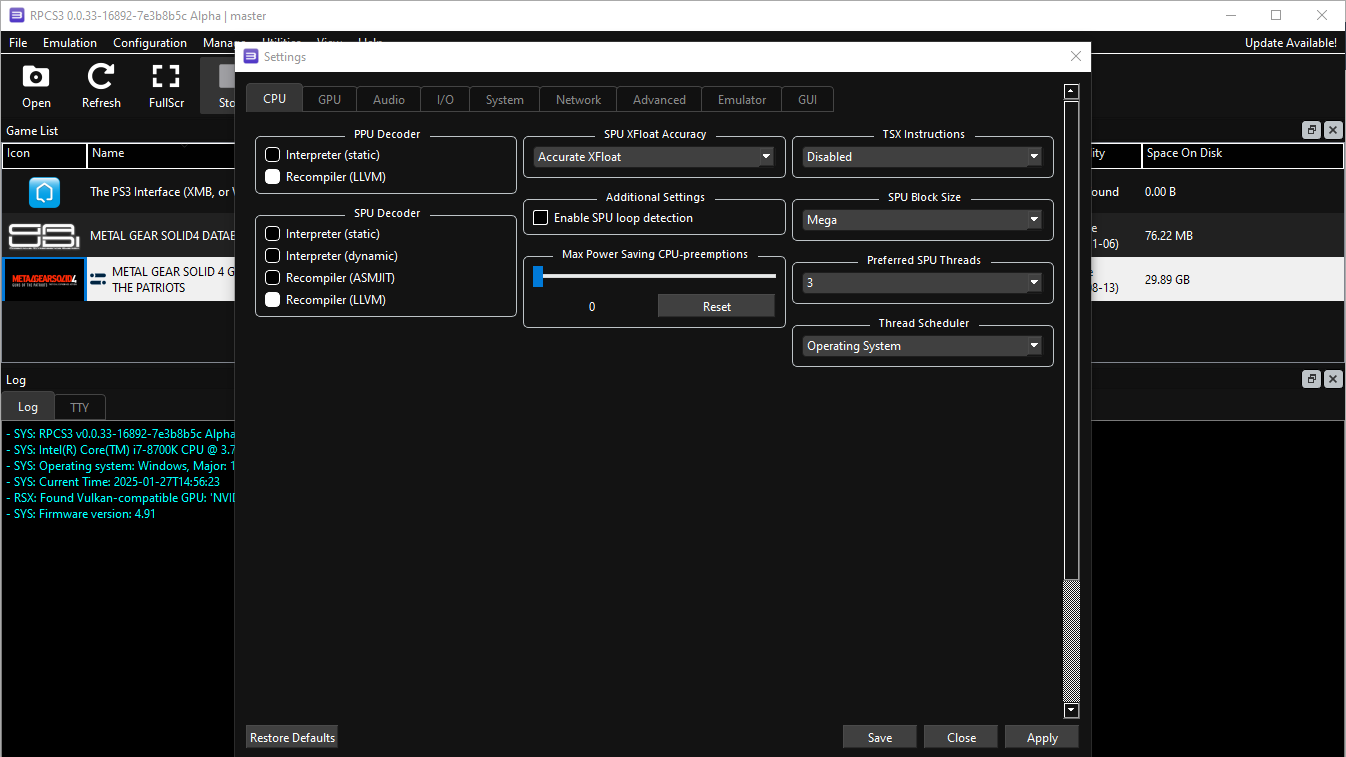Open the Configuration menu
Viewport: 1346px width, 757px height.
150,43
